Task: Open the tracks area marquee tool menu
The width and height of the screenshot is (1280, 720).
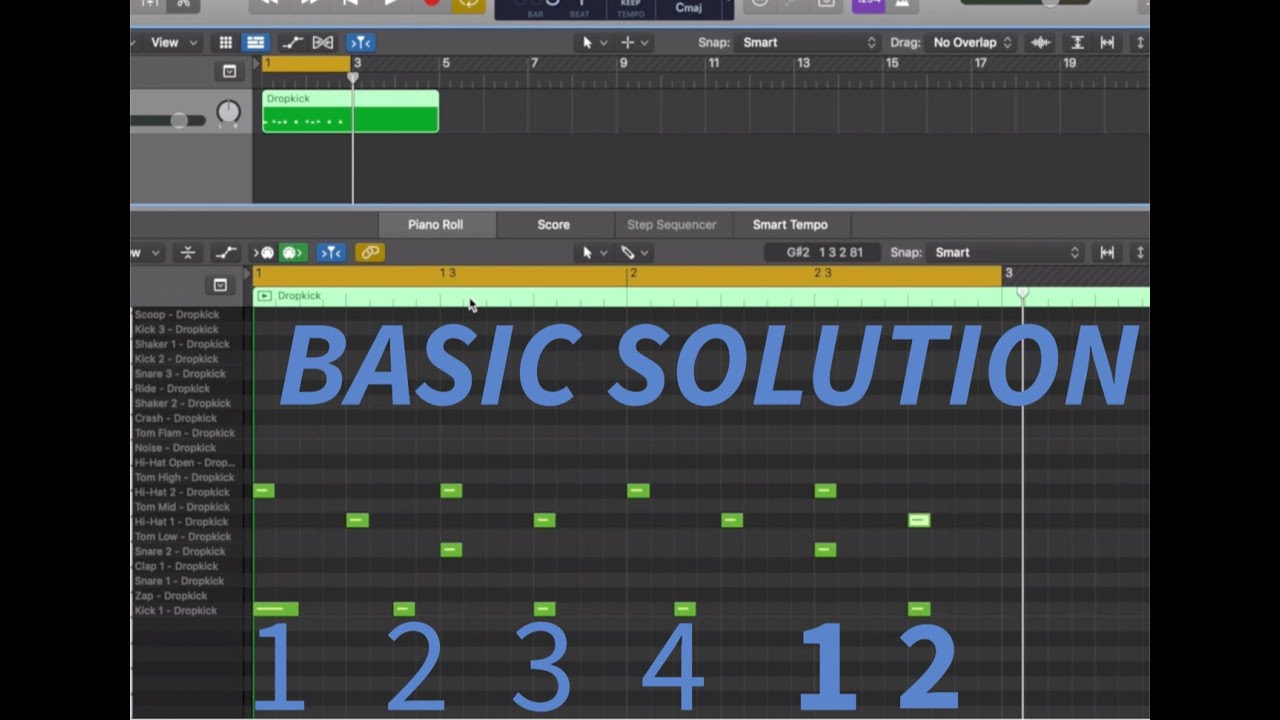Action: pyautogui.click(x=634, y=43)
